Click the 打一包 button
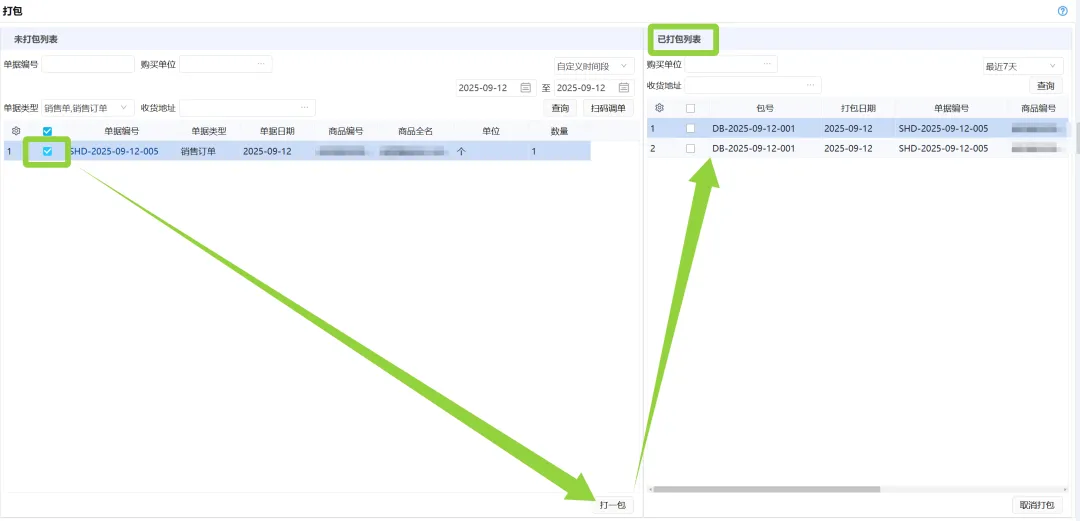This screenshot has height=521, width=1080. 612,505
